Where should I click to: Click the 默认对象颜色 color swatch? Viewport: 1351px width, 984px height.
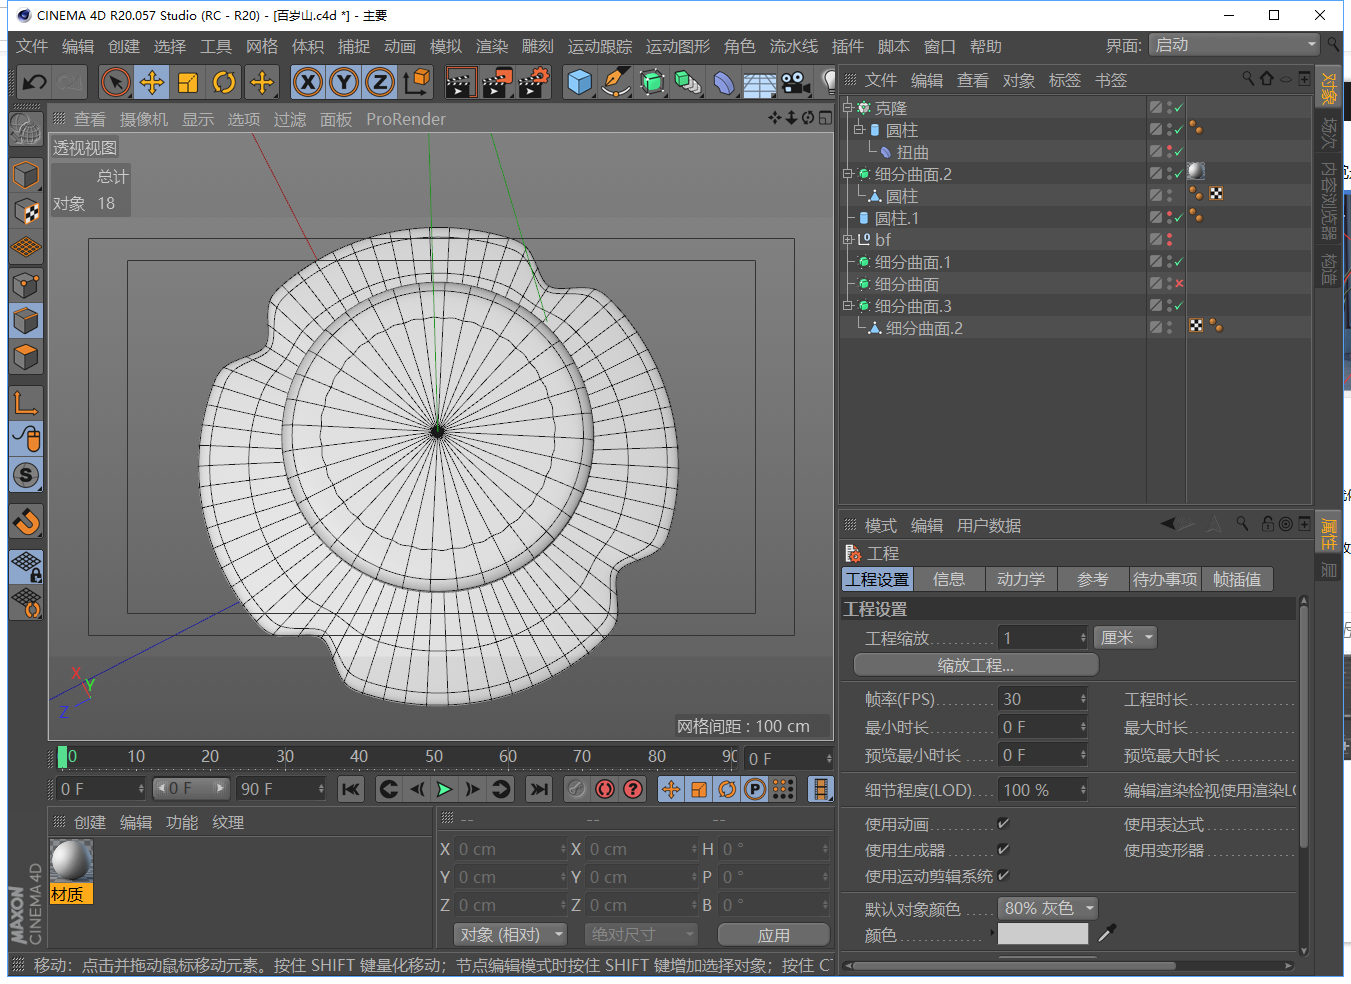tap(1043, 933)
